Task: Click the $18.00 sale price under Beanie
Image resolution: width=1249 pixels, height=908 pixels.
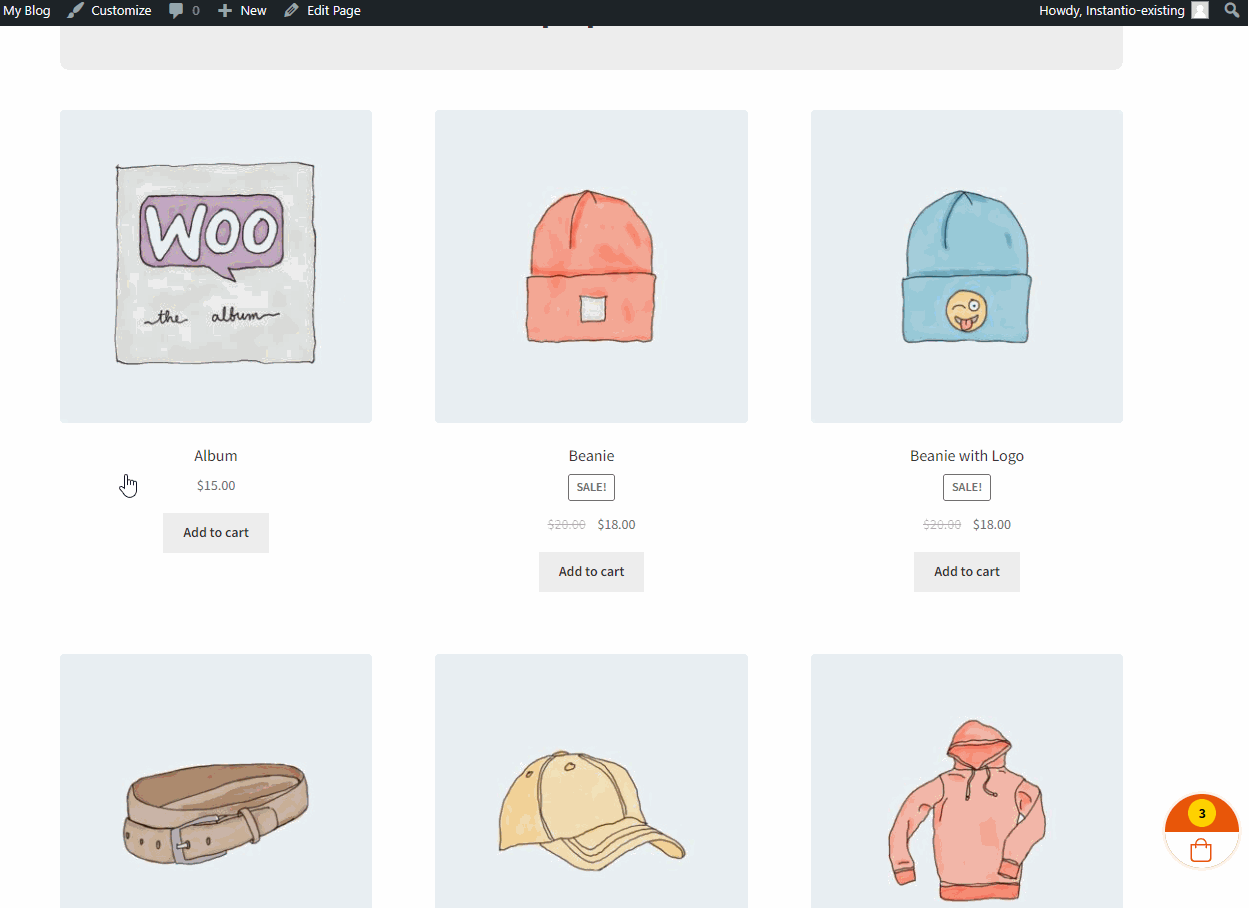Action: 616,525
